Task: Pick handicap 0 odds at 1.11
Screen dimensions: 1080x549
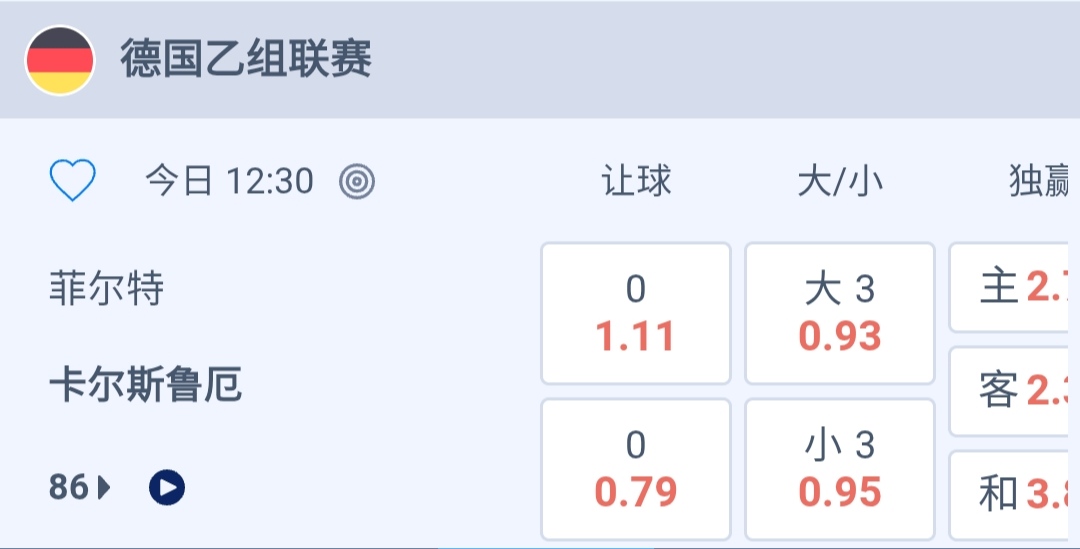Action: pos(636,313)
